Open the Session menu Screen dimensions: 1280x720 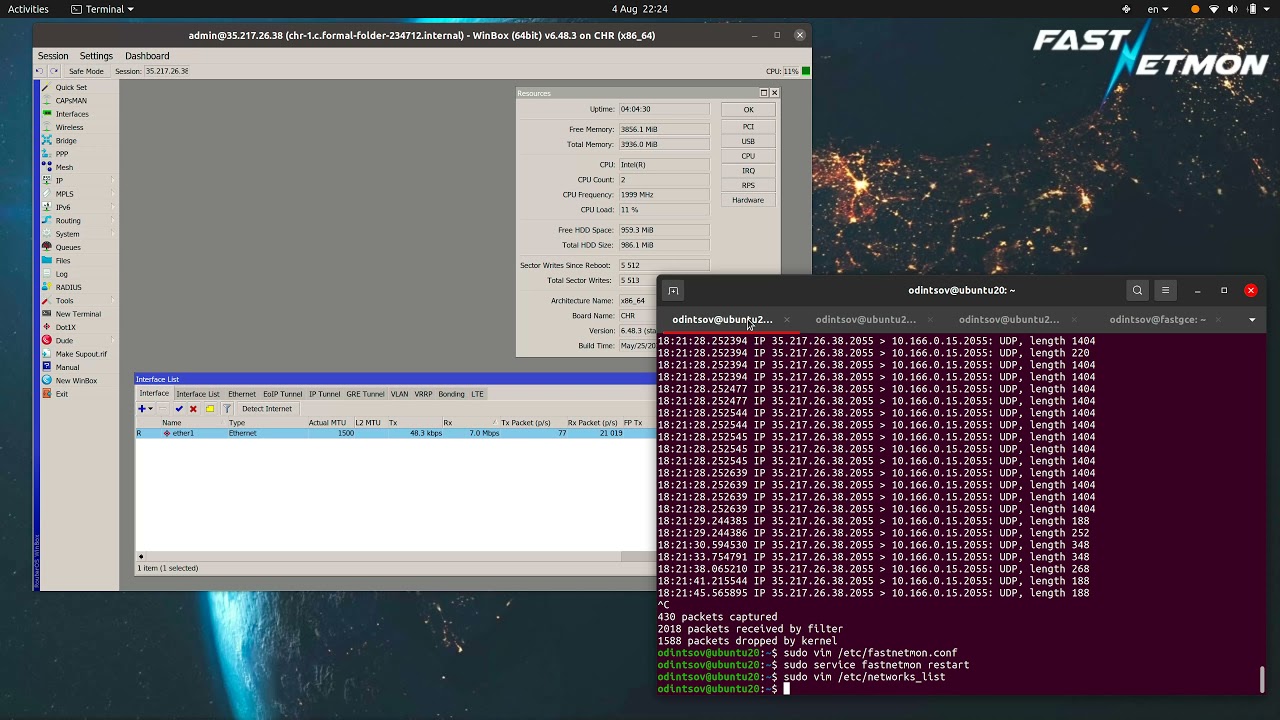pos(53,56)
